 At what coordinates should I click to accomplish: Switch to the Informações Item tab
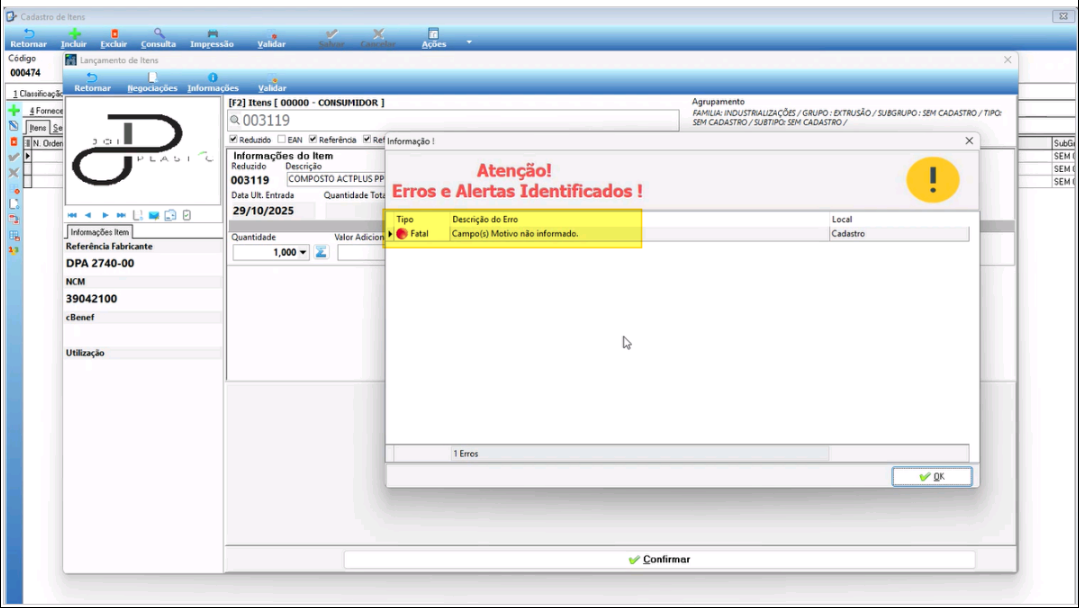(100, 232)
